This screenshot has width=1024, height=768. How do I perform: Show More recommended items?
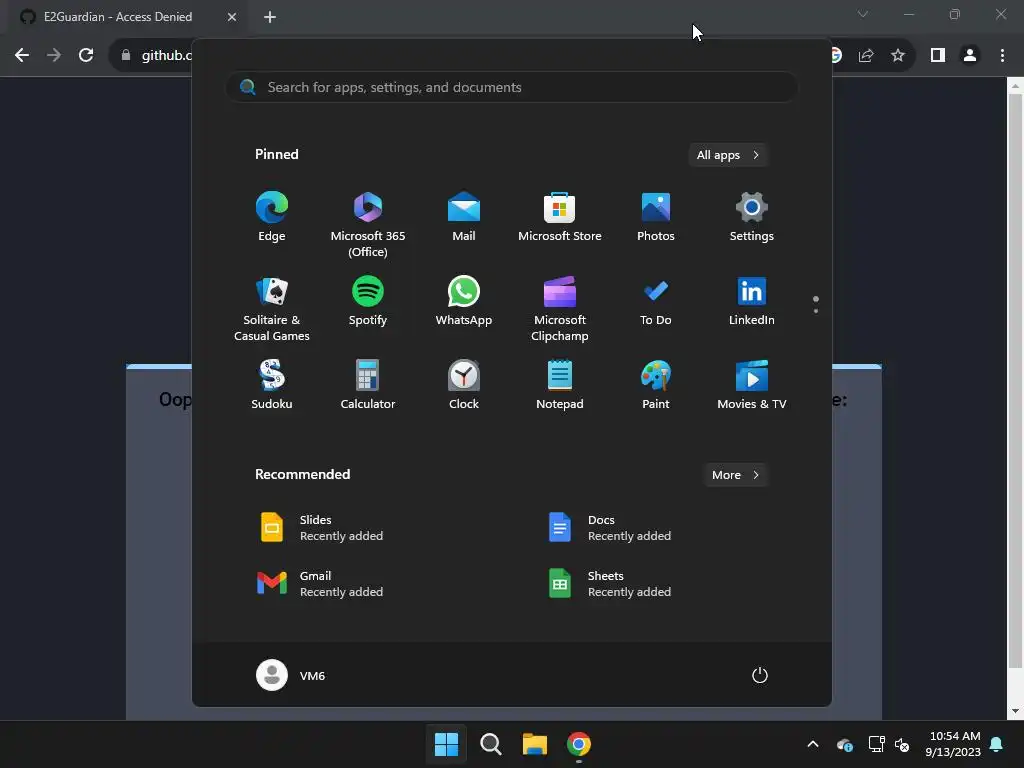[x=735, y=475]
